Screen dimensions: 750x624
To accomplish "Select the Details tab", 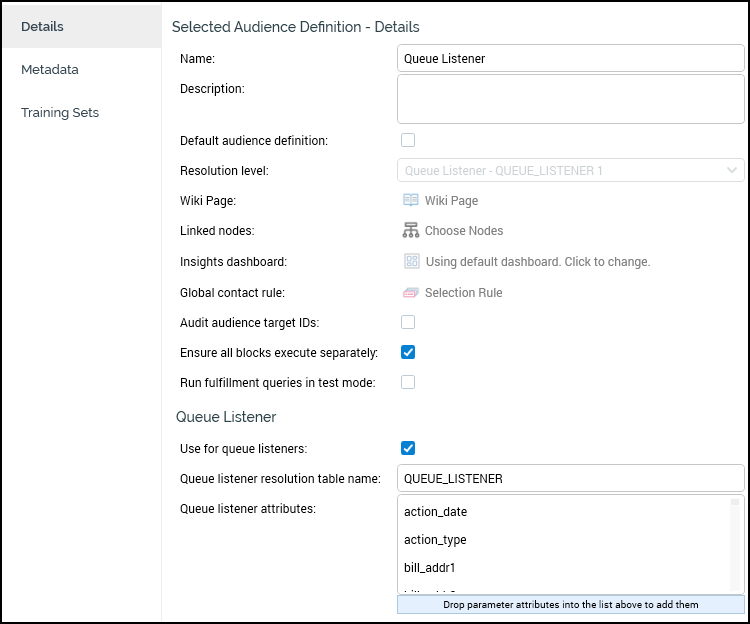I will [42, 27].
